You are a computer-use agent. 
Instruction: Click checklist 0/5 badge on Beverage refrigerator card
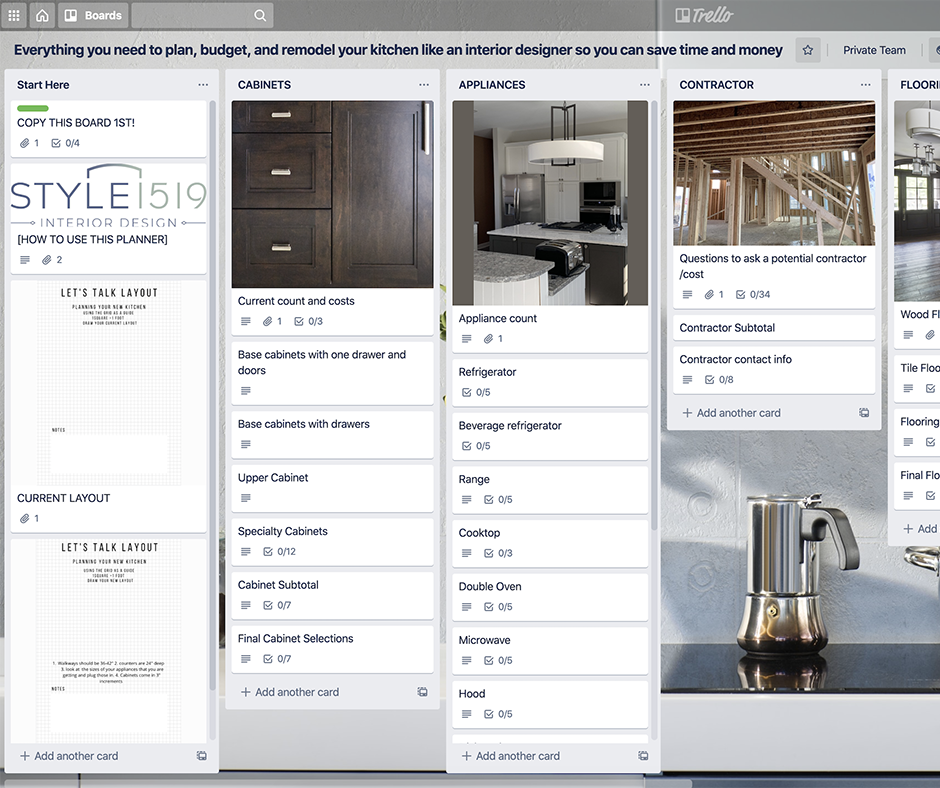click(476, 446)
